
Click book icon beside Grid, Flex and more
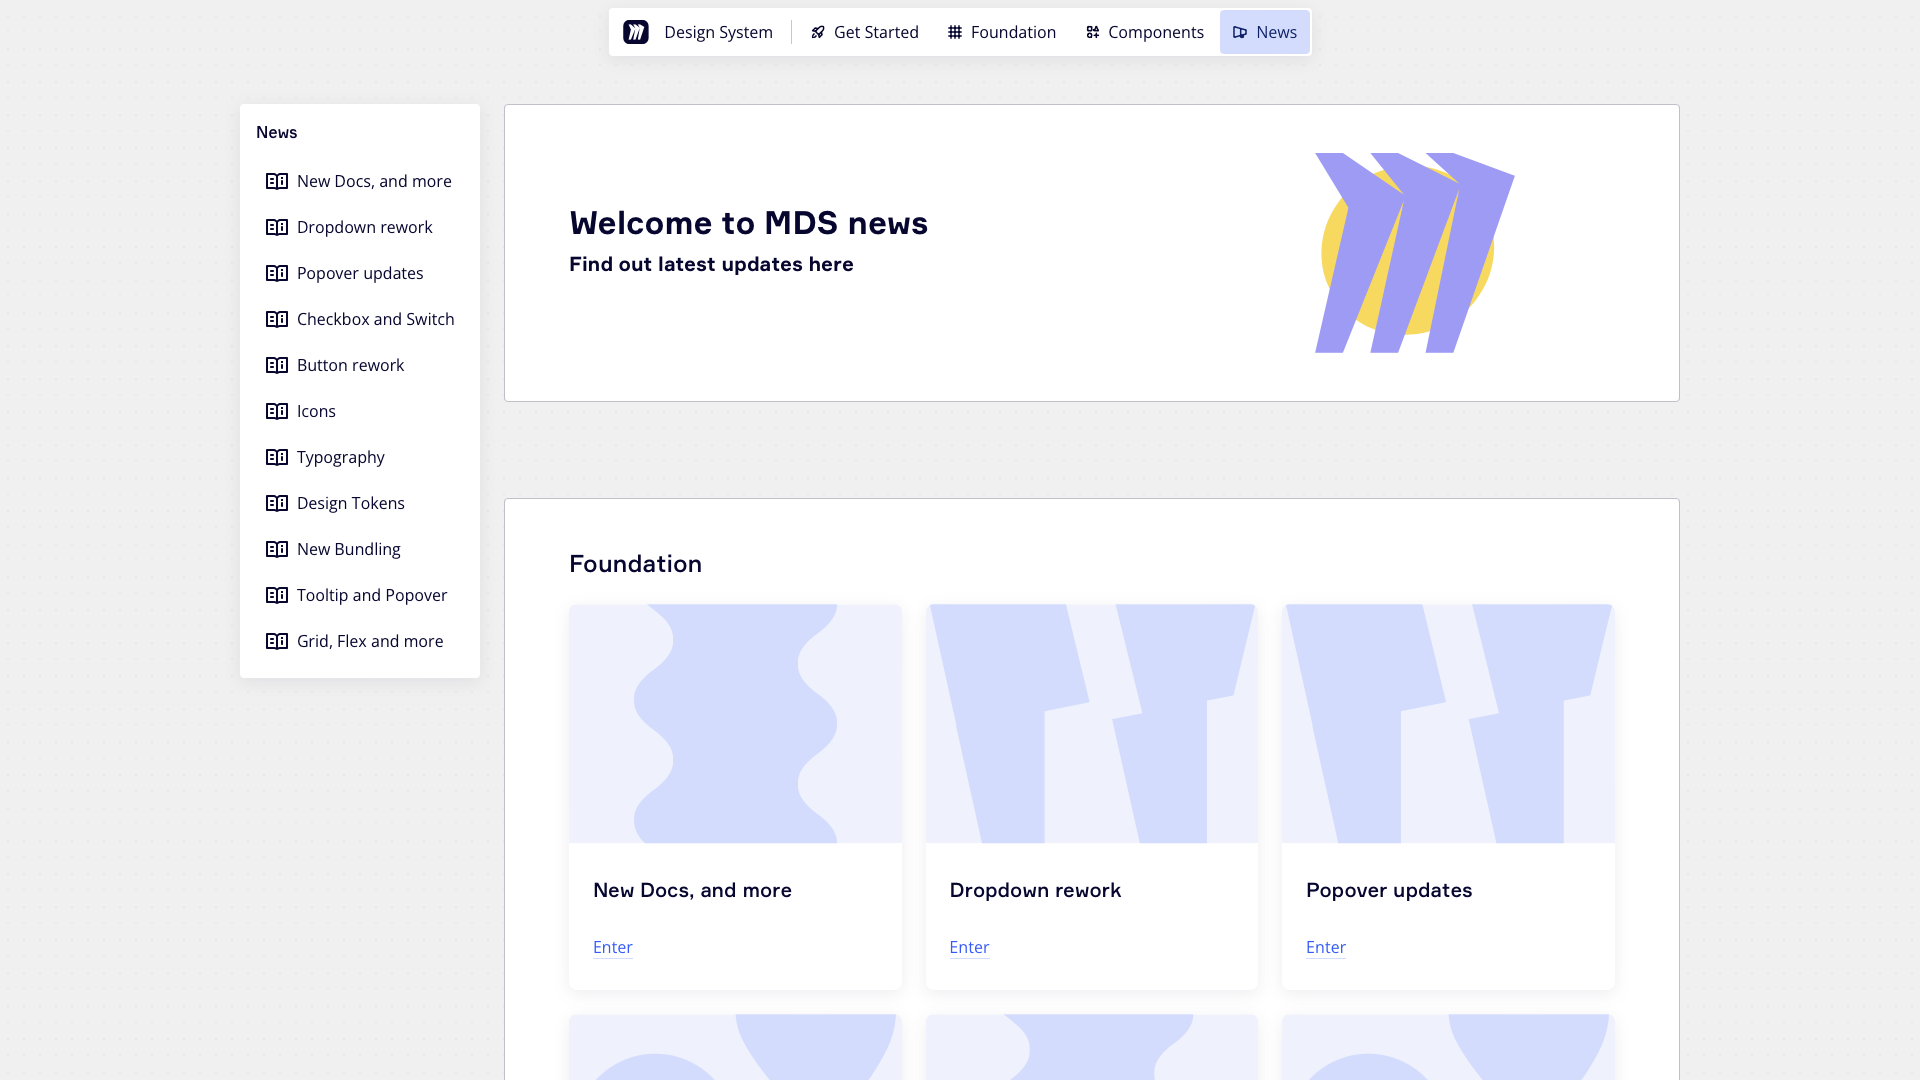[x=277, y=641]
